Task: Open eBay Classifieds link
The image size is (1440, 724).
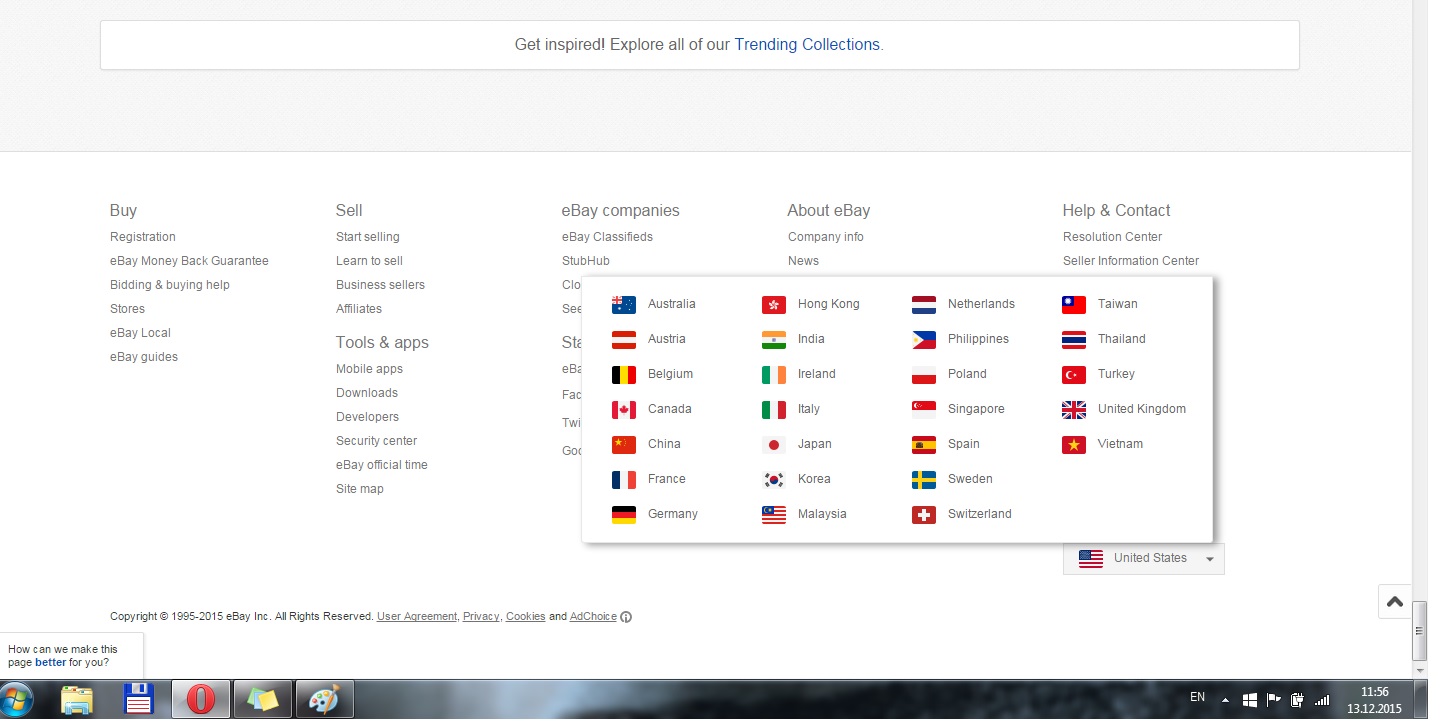Action: 607,237
